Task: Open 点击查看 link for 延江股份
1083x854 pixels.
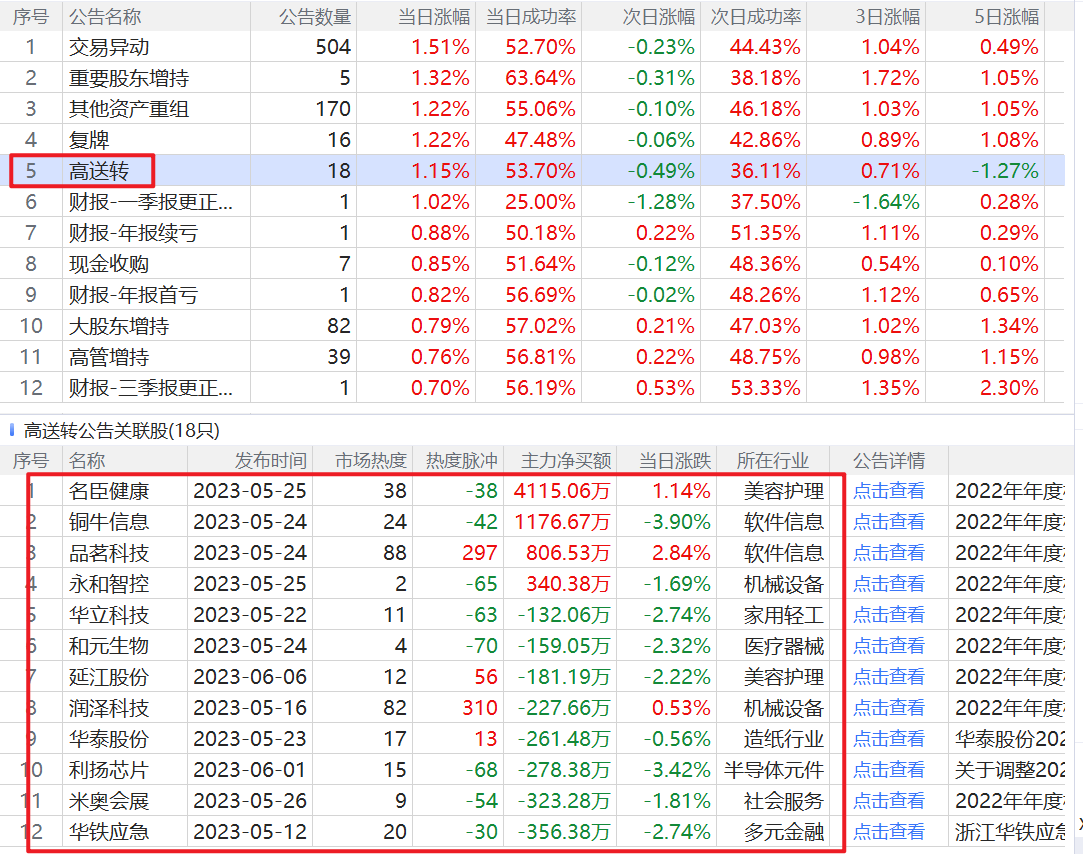Action: [x=889, y=677]
